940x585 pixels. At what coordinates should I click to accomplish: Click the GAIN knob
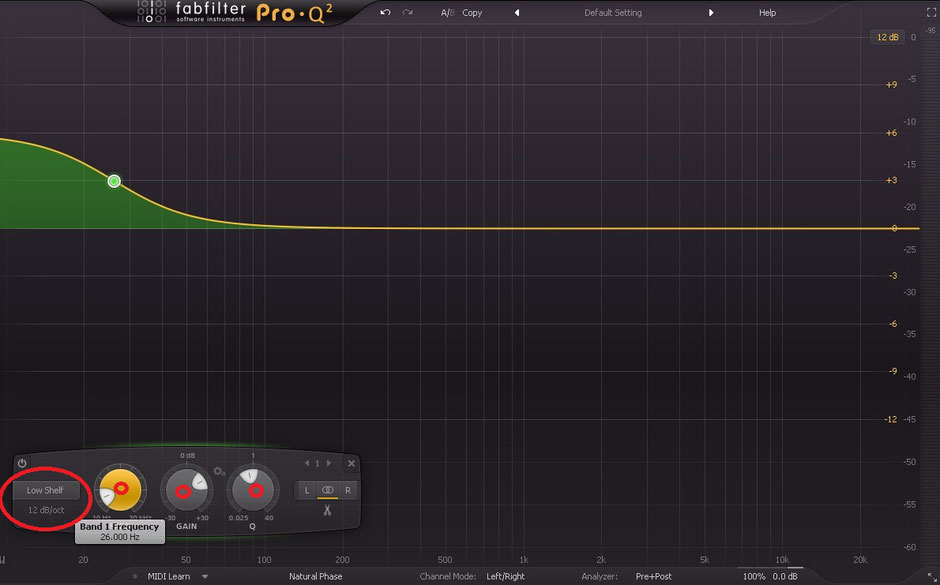pos(186,490)
